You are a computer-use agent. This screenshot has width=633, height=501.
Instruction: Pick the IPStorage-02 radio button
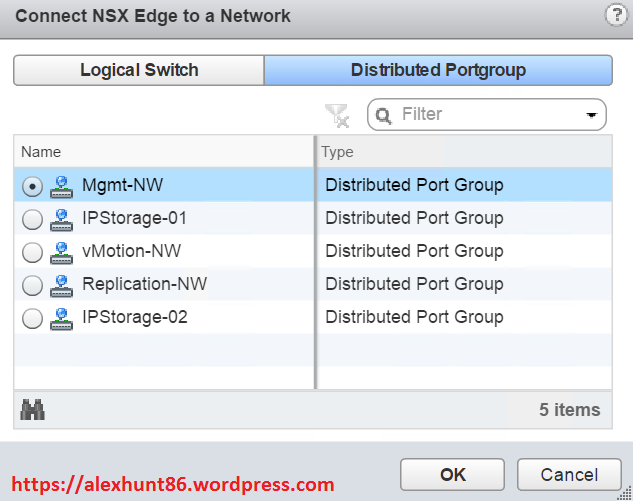click(x=32, y=318)
